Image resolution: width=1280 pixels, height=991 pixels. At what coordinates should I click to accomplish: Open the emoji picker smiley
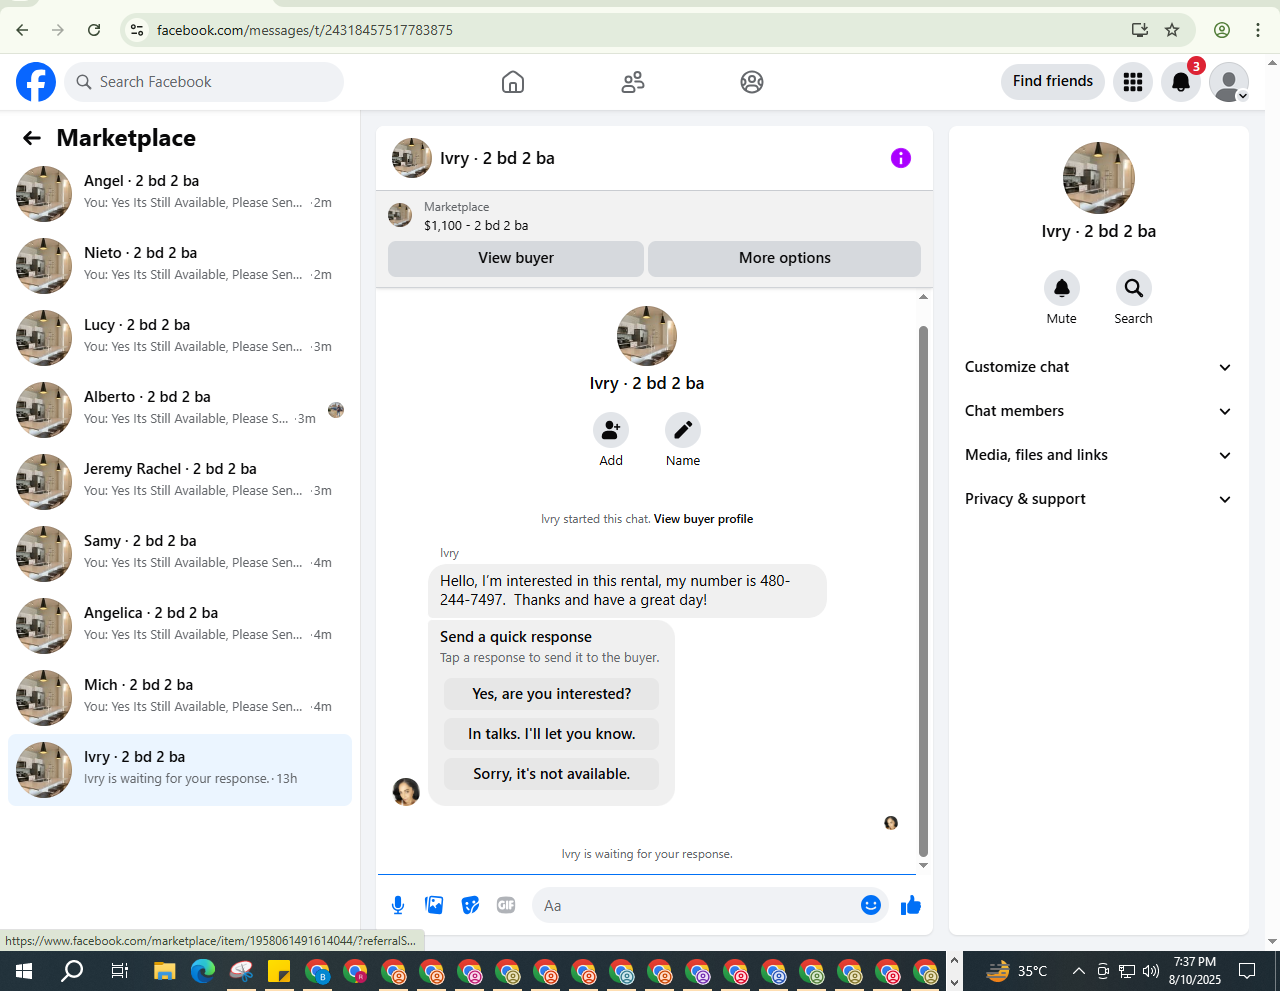871,905
